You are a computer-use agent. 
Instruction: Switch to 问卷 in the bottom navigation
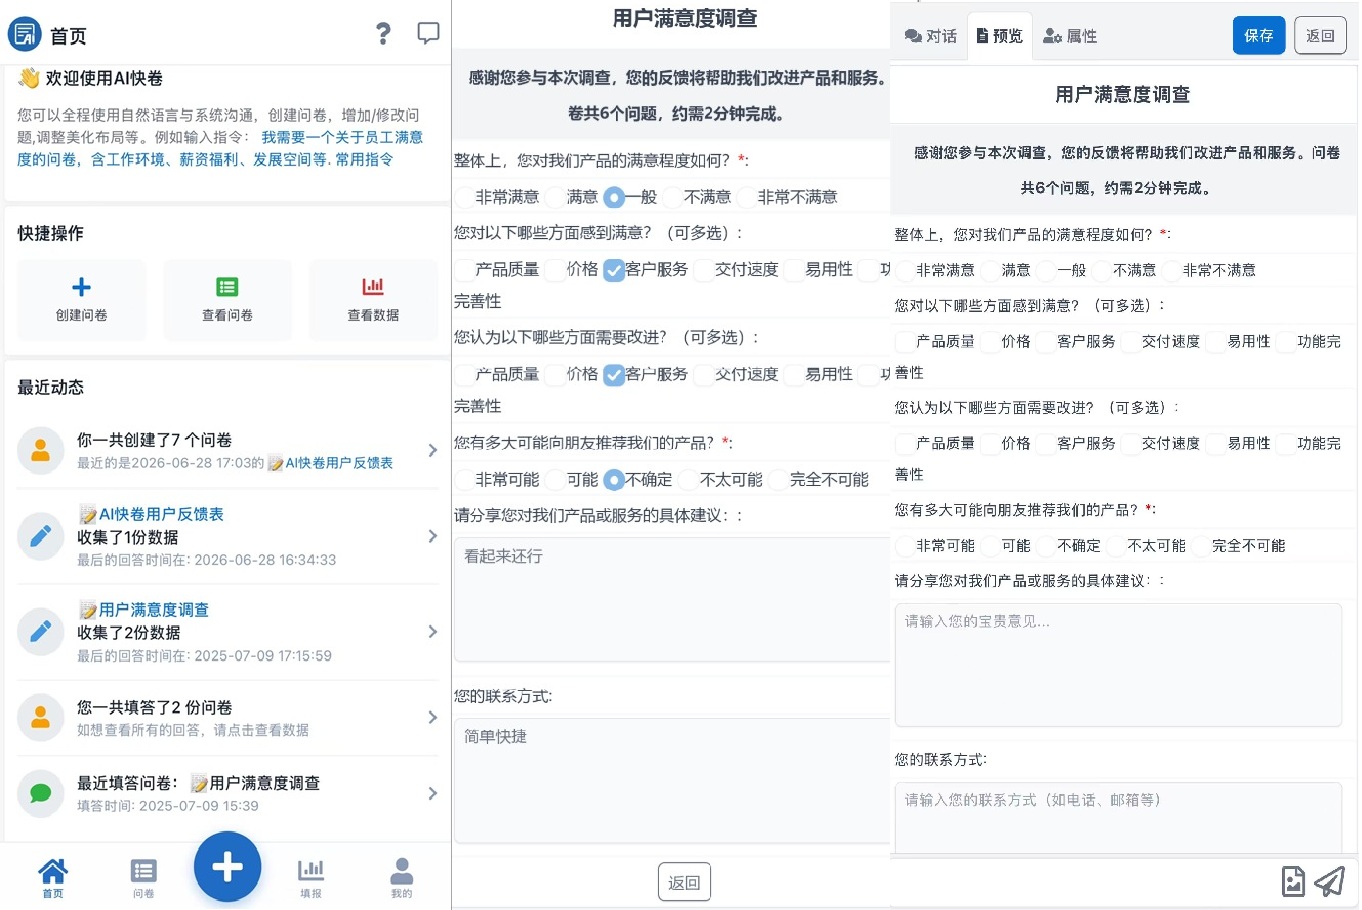[144, 876]
